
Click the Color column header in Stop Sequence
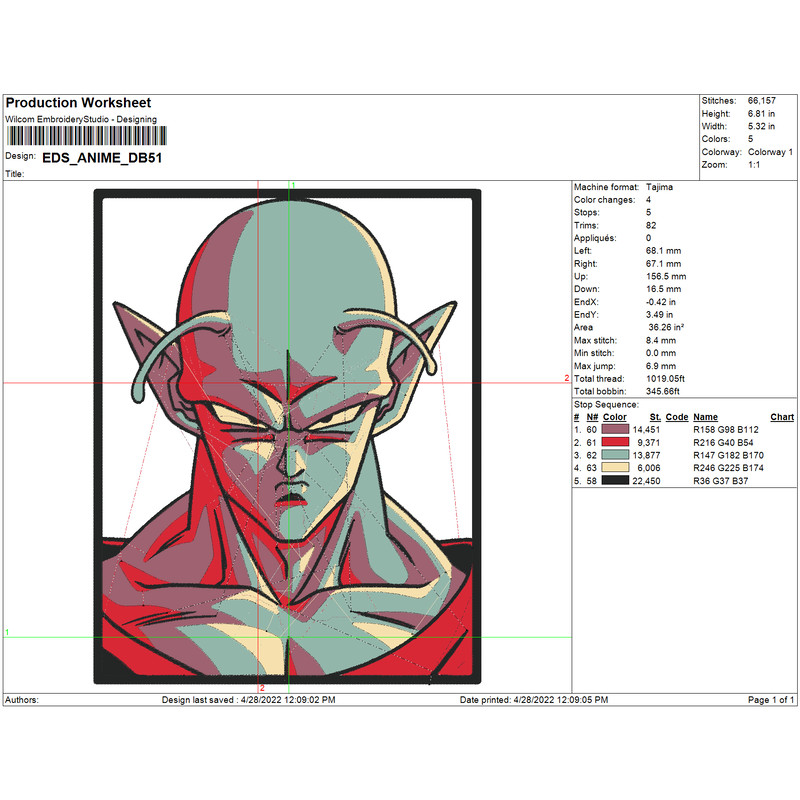(615, 417)
